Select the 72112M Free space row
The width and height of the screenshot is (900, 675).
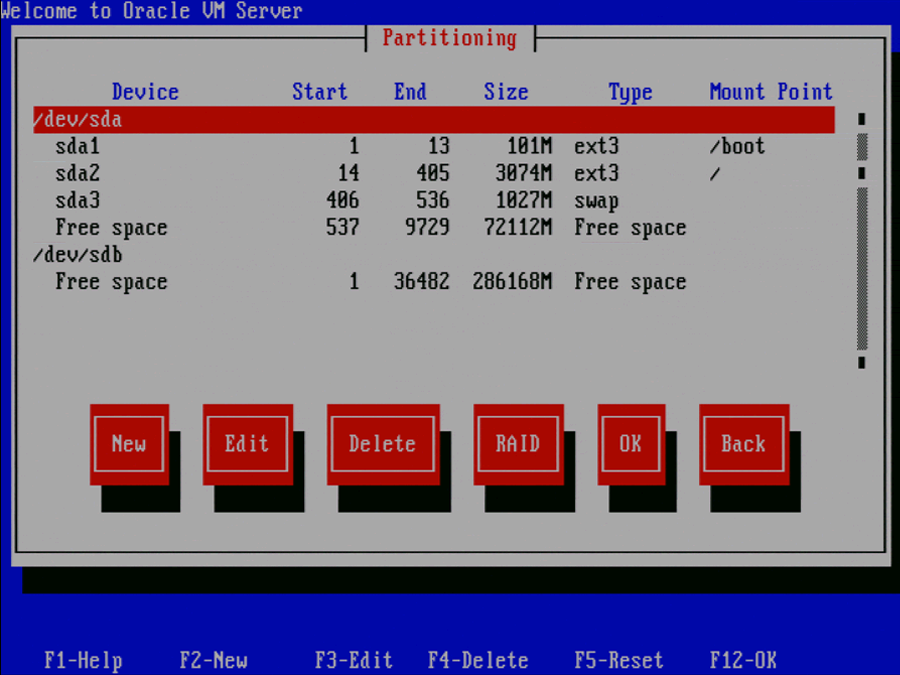pyautogui.click(x=434, y=227)
